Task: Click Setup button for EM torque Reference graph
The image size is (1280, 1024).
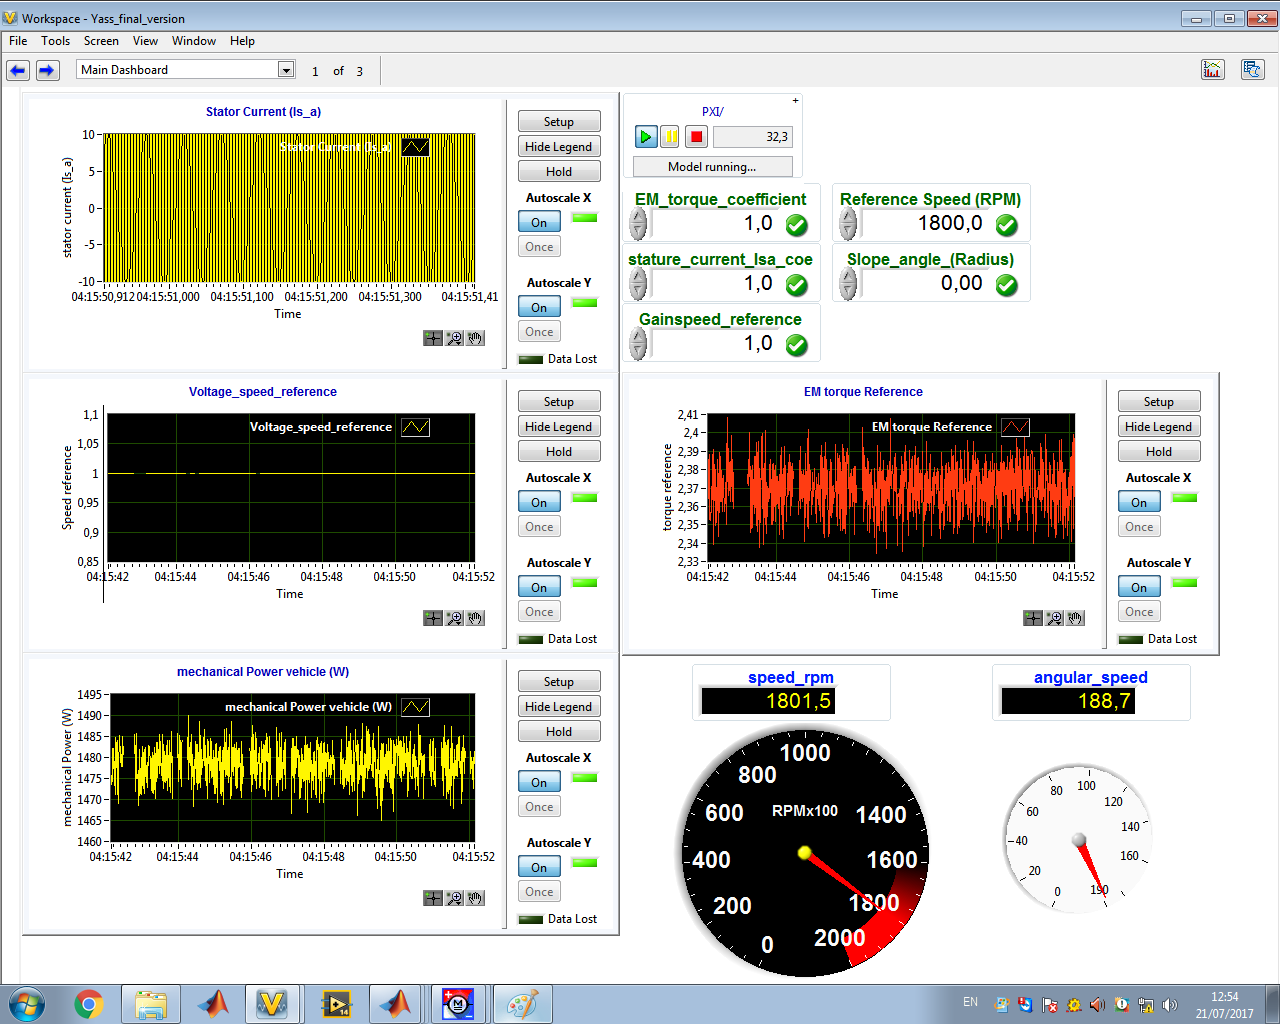Action: [x=1158, y=401]
